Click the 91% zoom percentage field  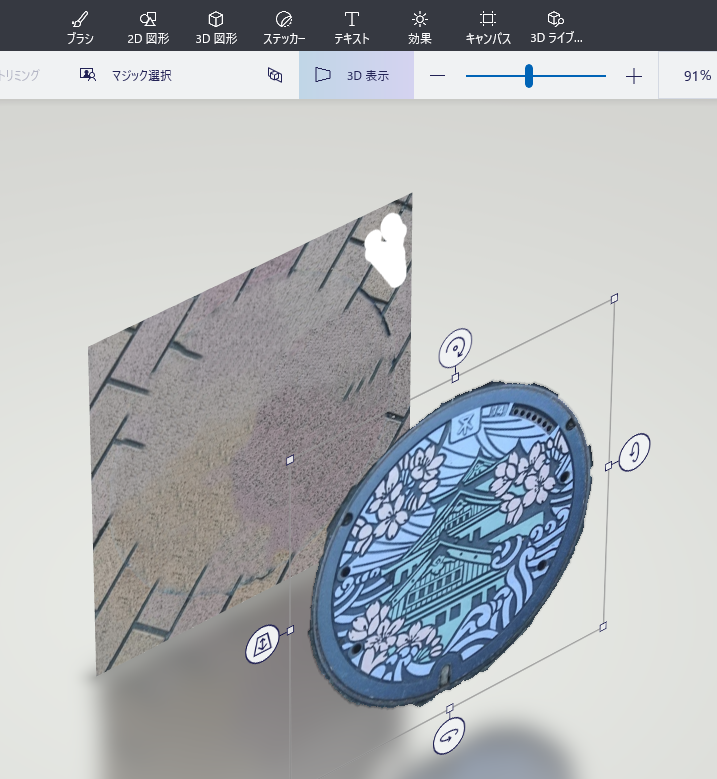(697, 76)
